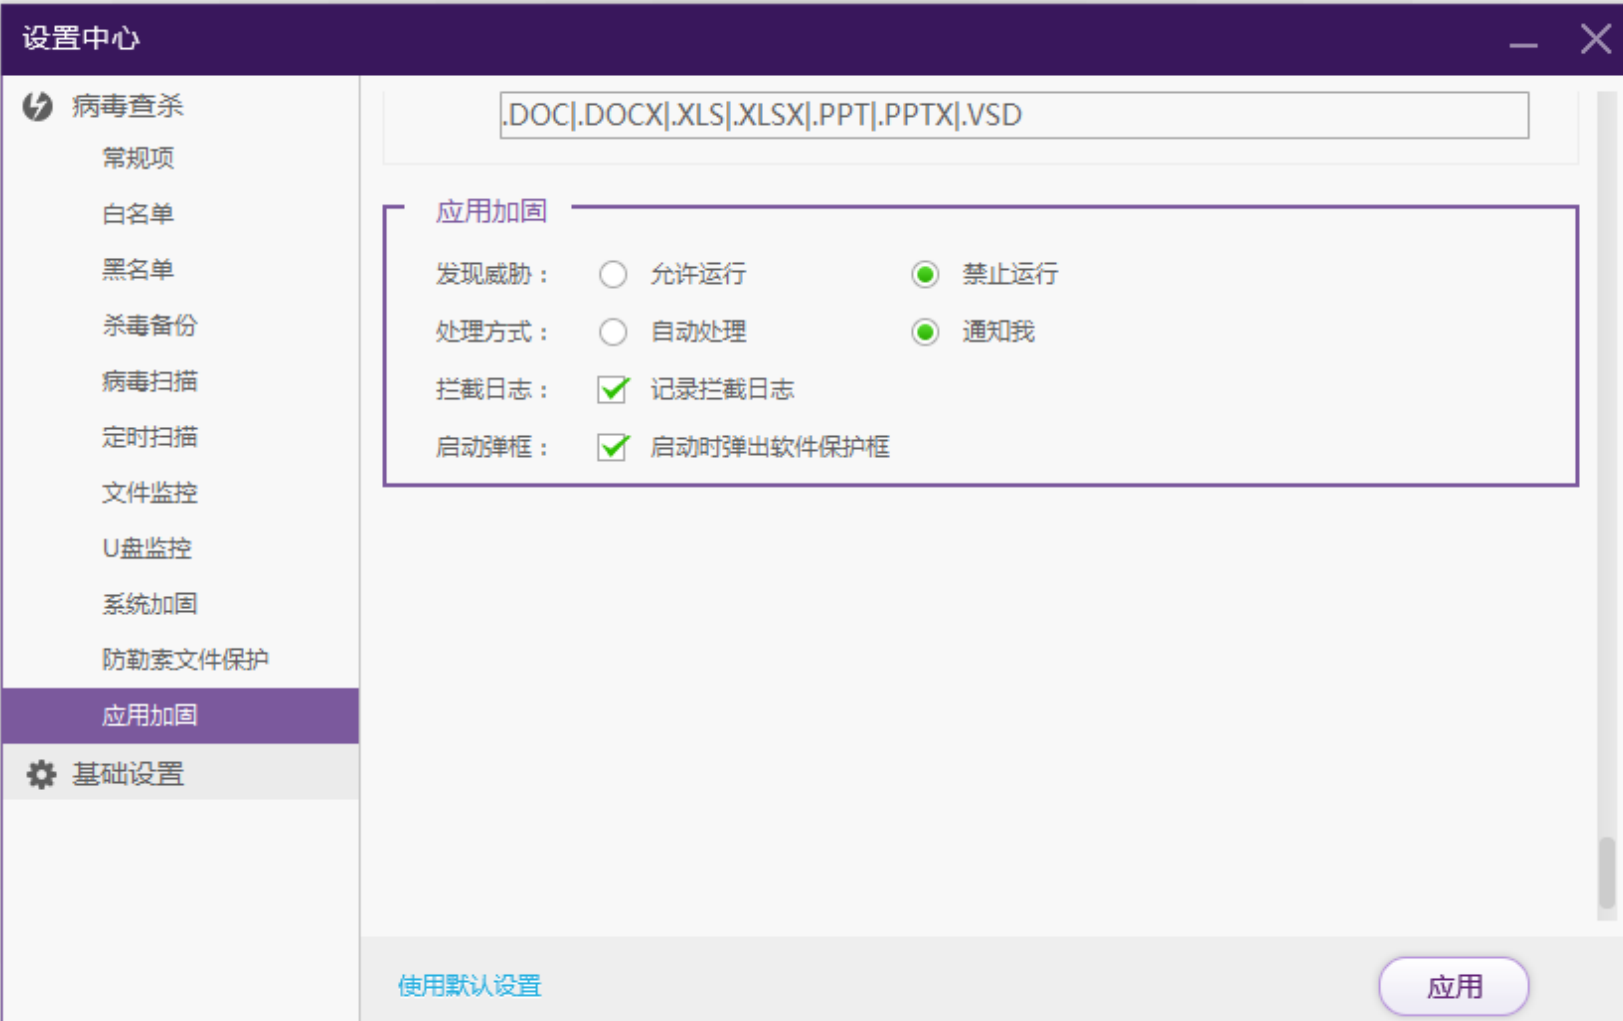
Task: Expand the 基础设置 section
Action: coord(128,774)
